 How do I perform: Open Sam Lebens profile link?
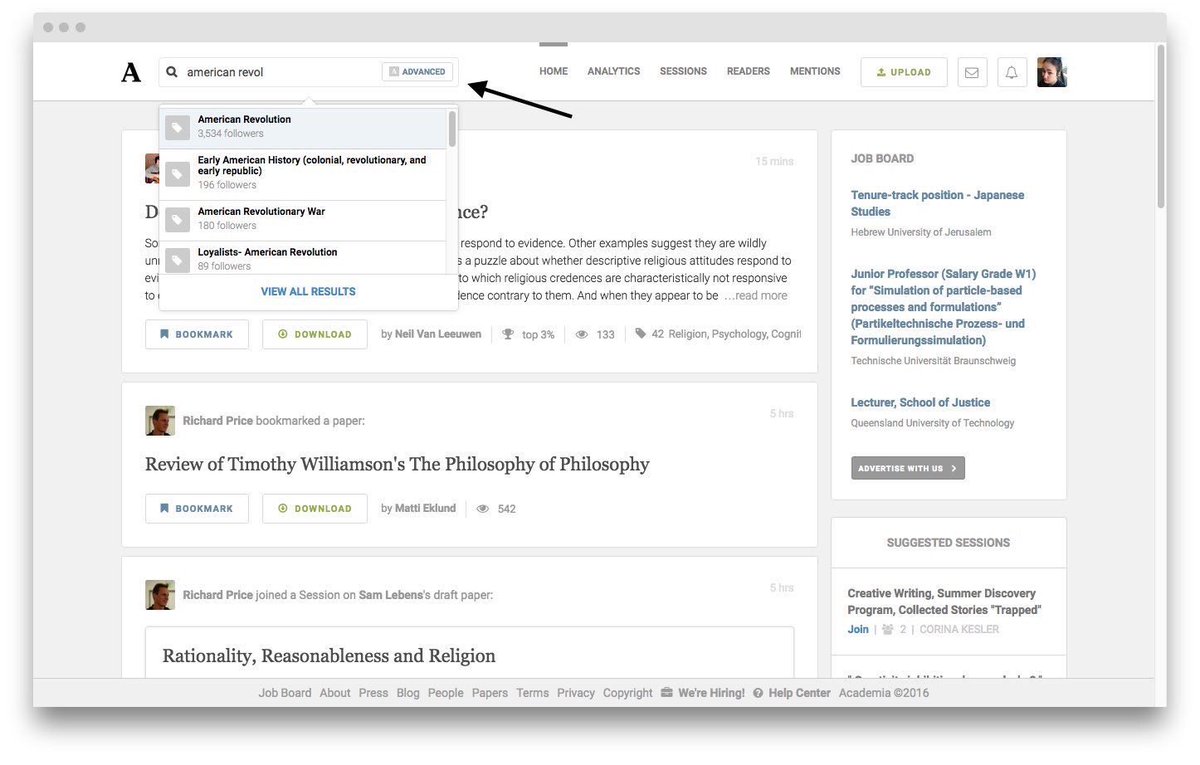coord(393,595)
